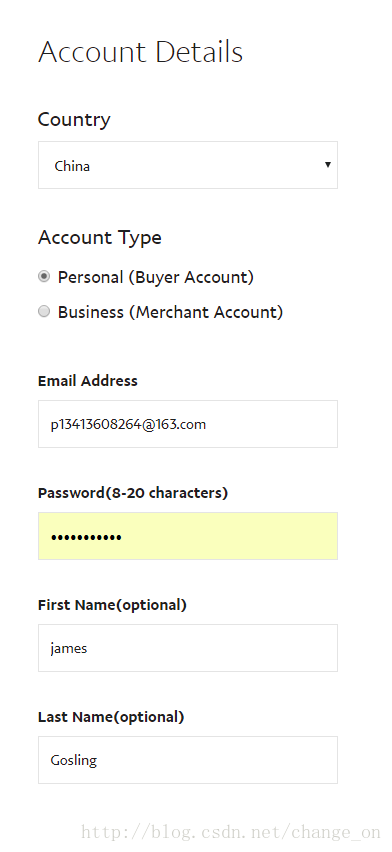Focus the yellow Password input field
The height and width of the screenshot is (852, 392).
pyautogui.click(x=188, y=536)
